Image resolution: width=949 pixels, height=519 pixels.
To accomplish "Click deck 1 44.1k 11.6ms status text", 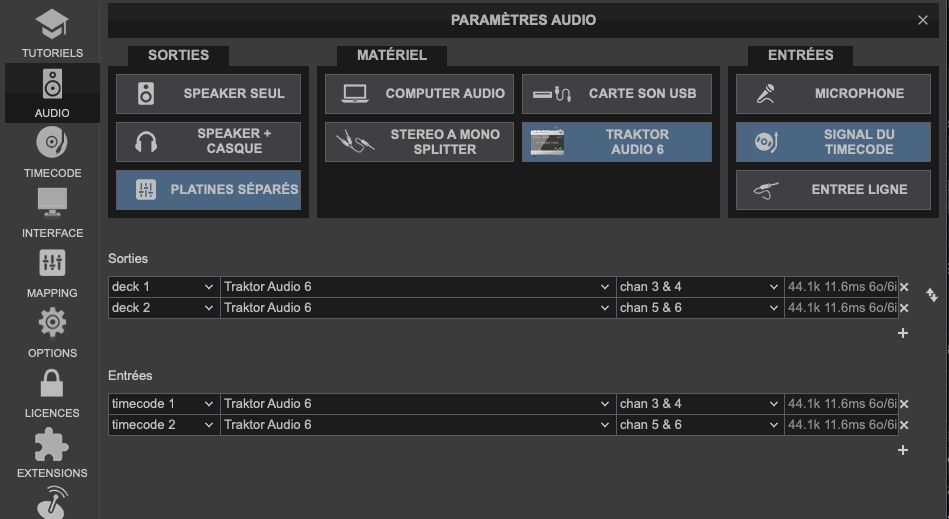I will (x=841, y=287).
